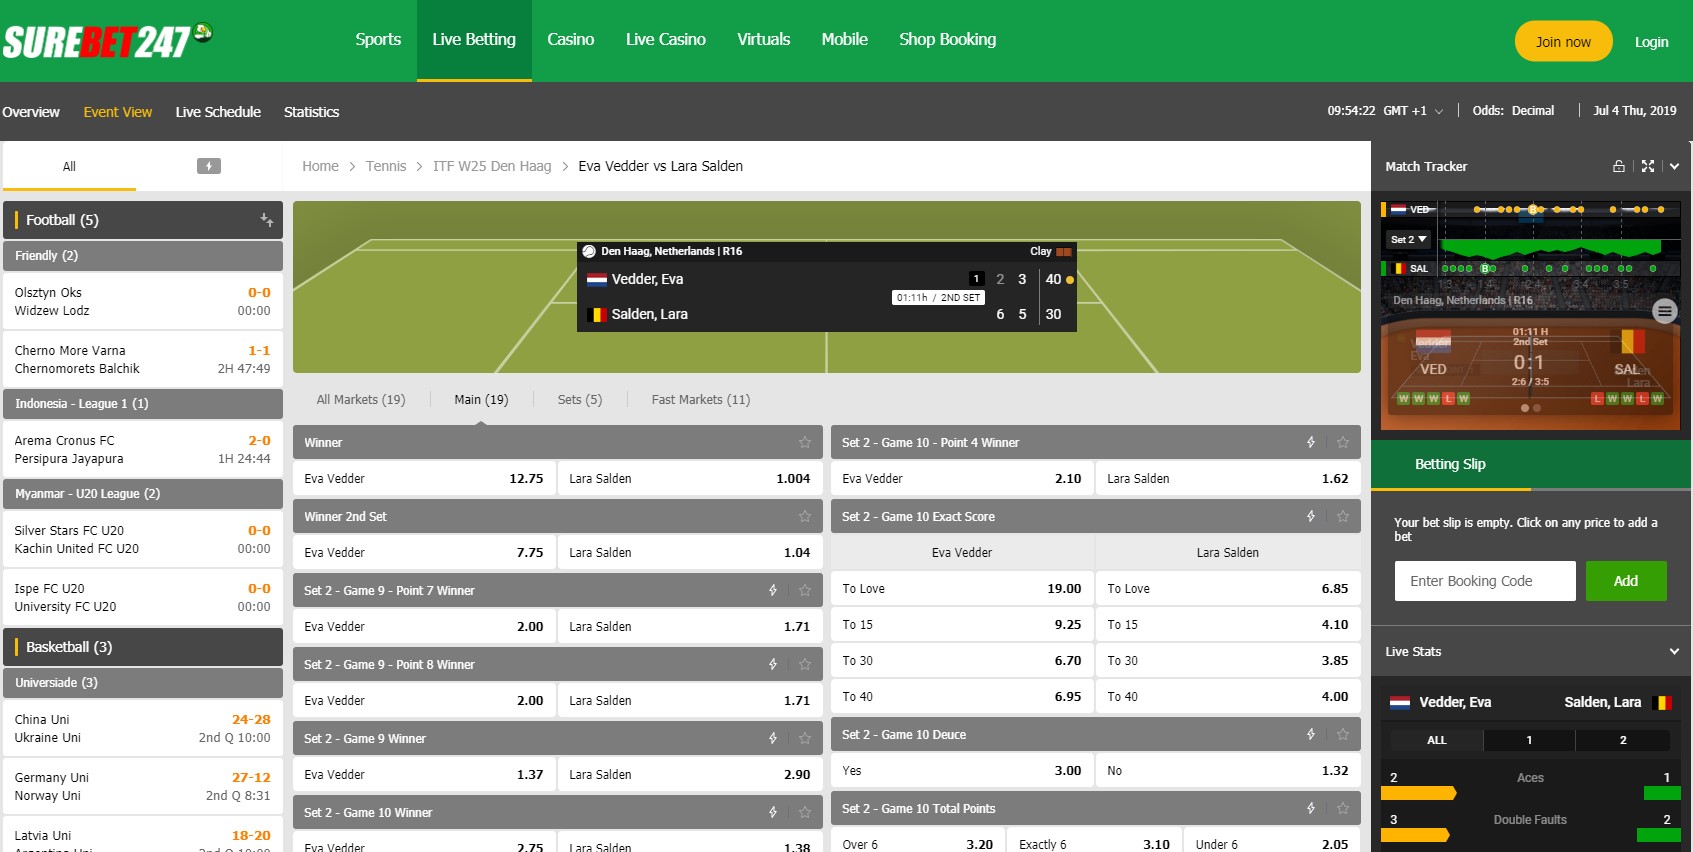Go to the Tennis breadcrumb
This screenshot has height=852, width=1693.
pyautogui.click(x=386, y=166)
